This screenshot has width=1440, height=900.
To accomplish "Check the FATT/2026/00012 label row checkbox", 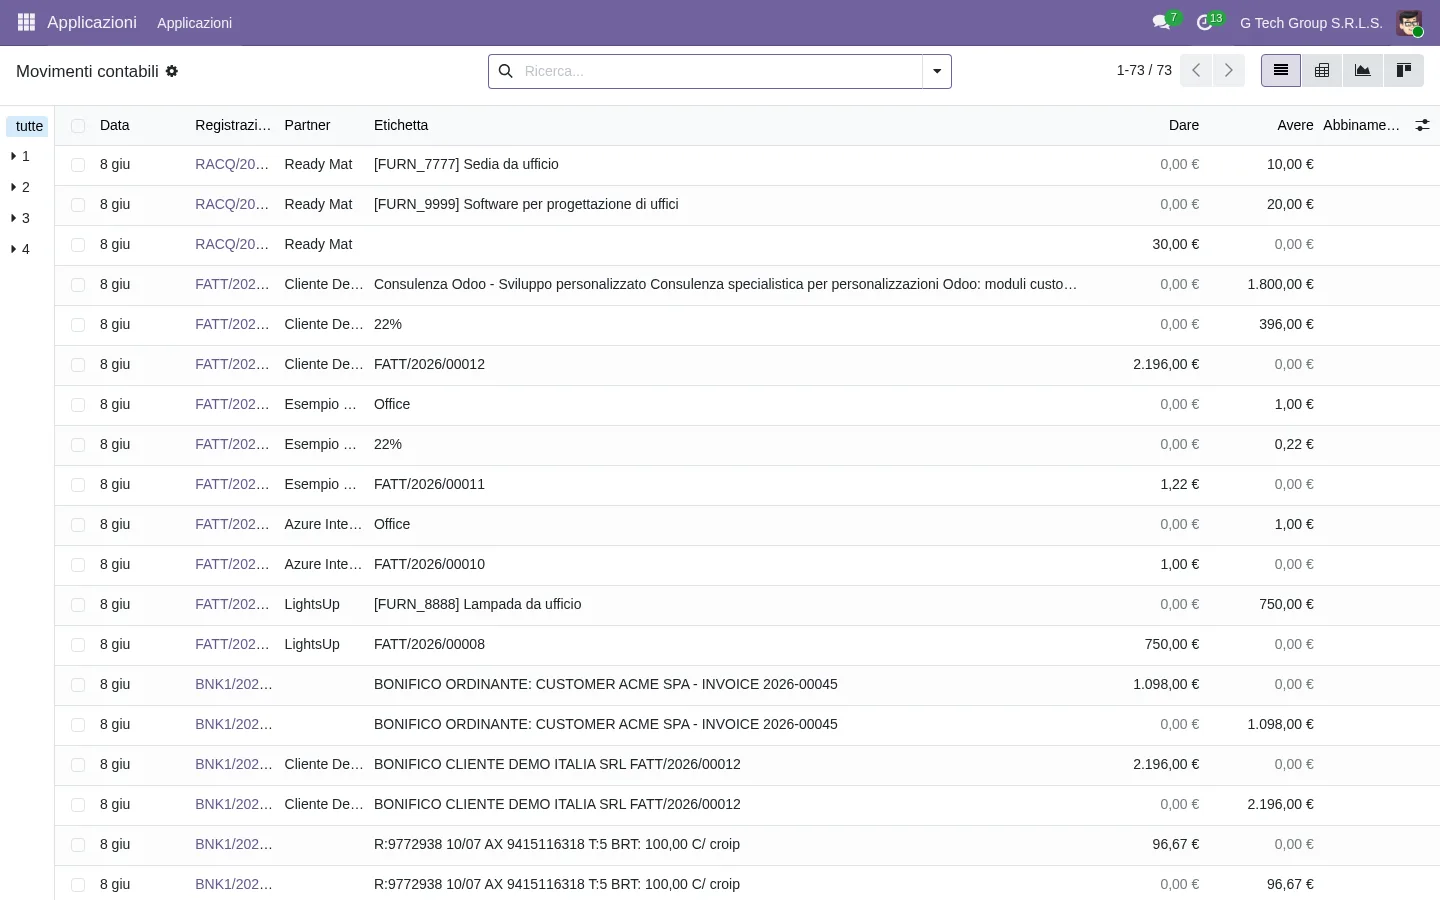I will pyautogui.click(x=78, y=365).
